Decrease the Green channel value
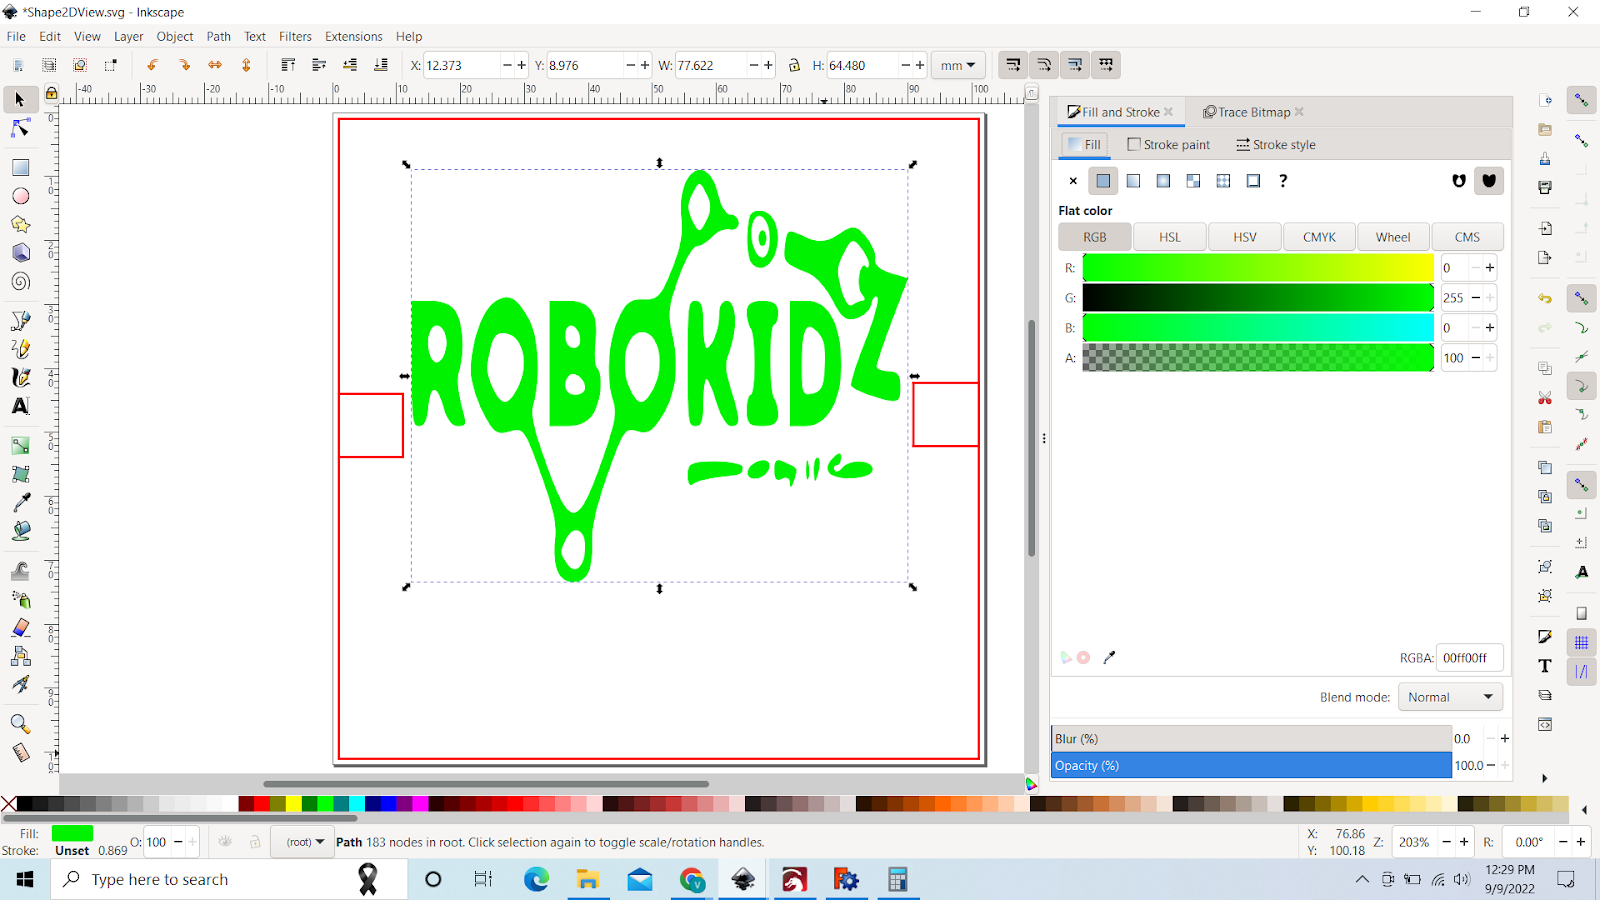 click(1476, 298)
